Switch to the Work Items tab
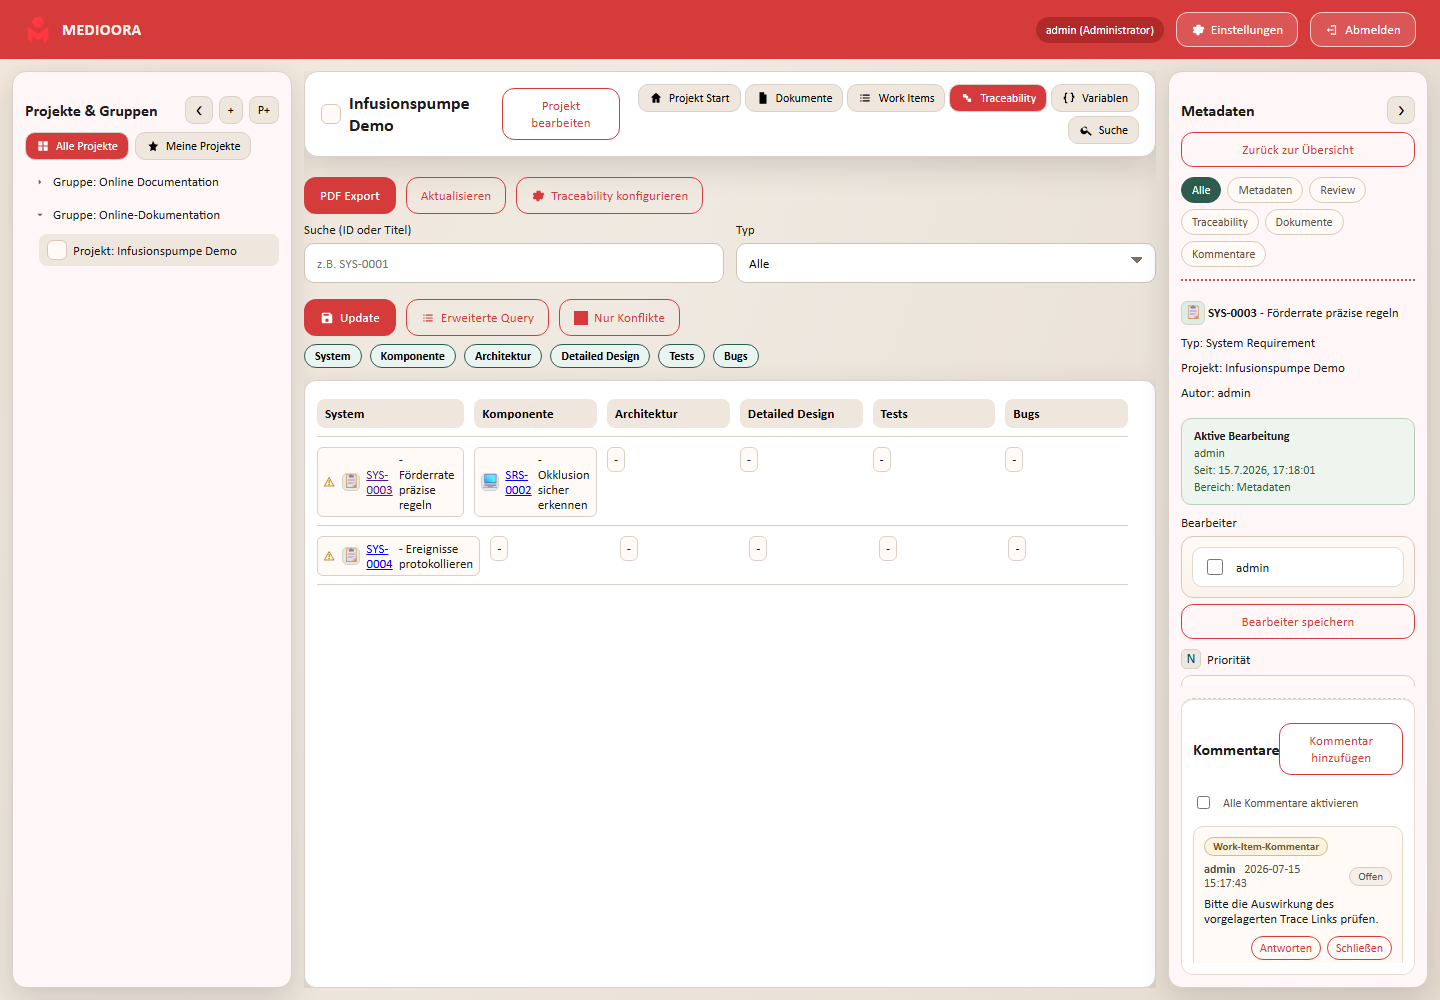1440x1000 pixels. (x=896, y=98)
